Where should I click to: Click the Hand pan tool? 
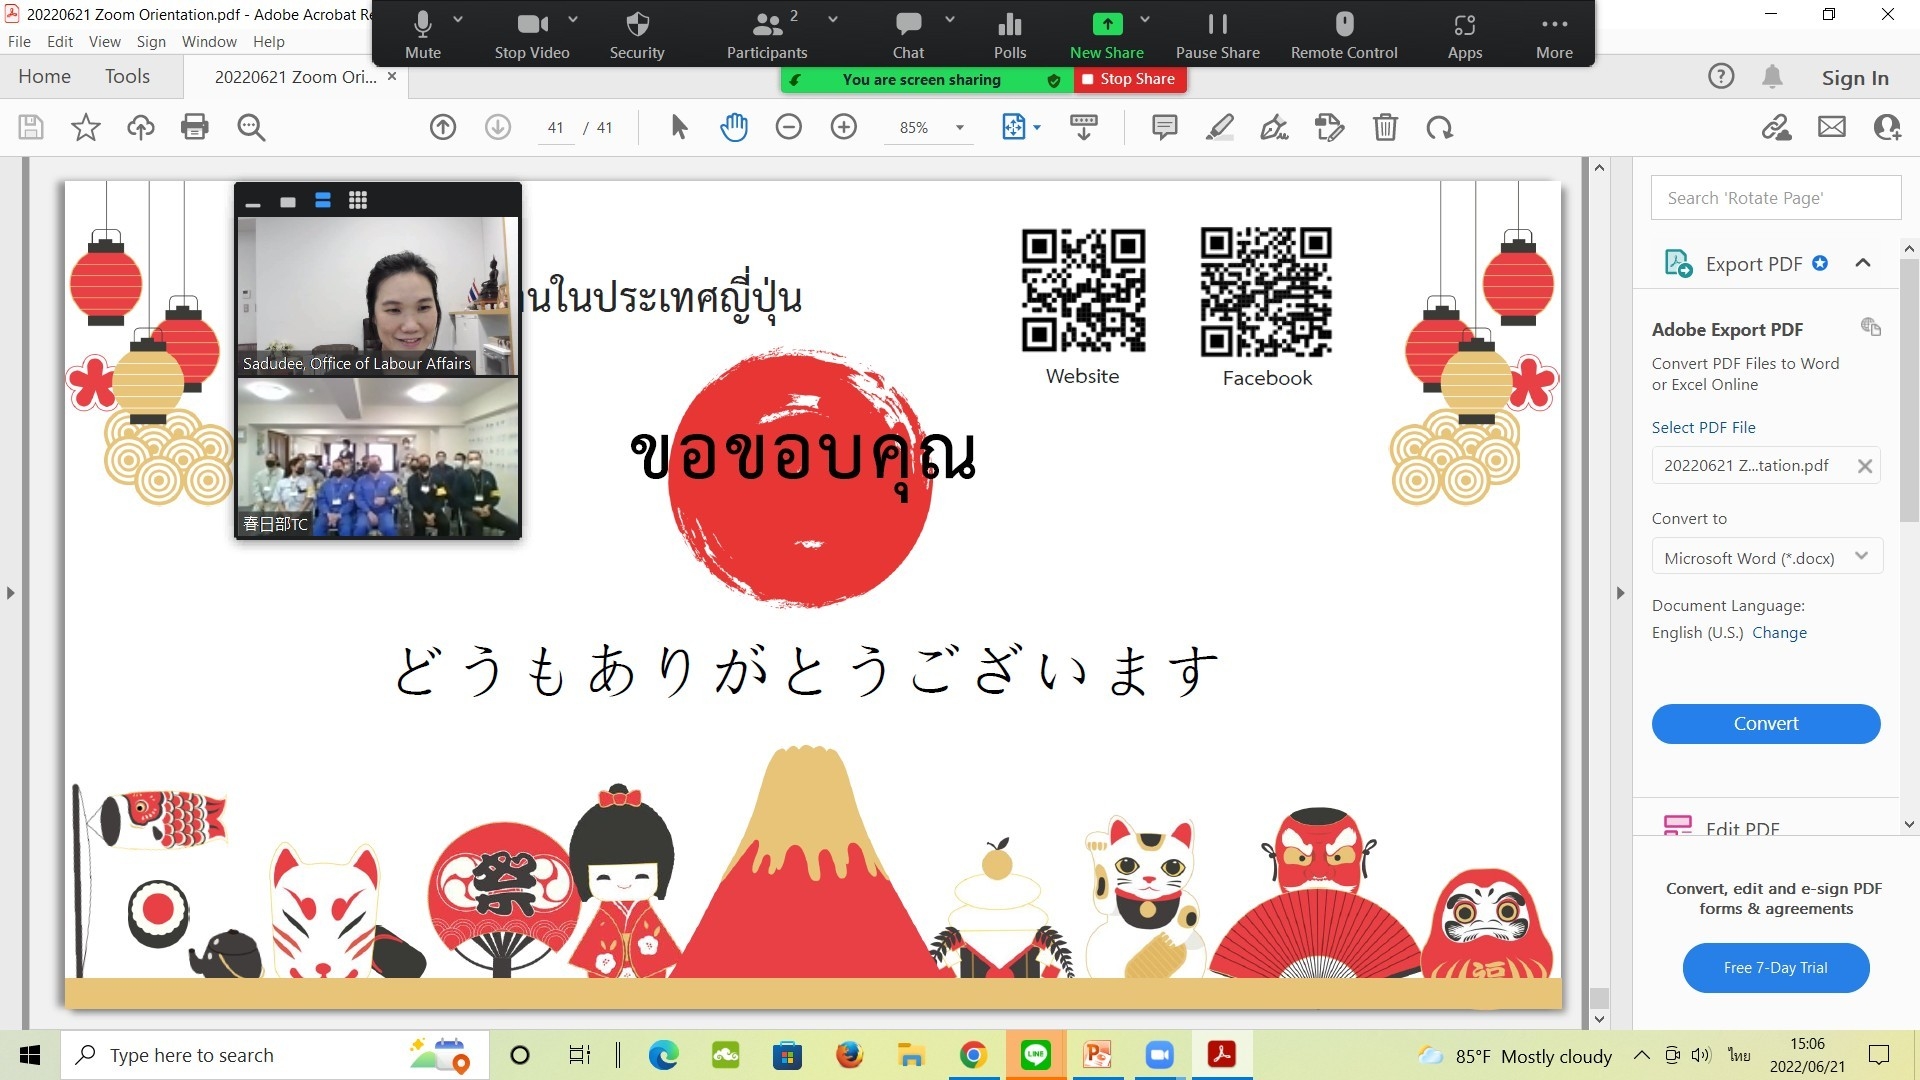pos(733,127)
